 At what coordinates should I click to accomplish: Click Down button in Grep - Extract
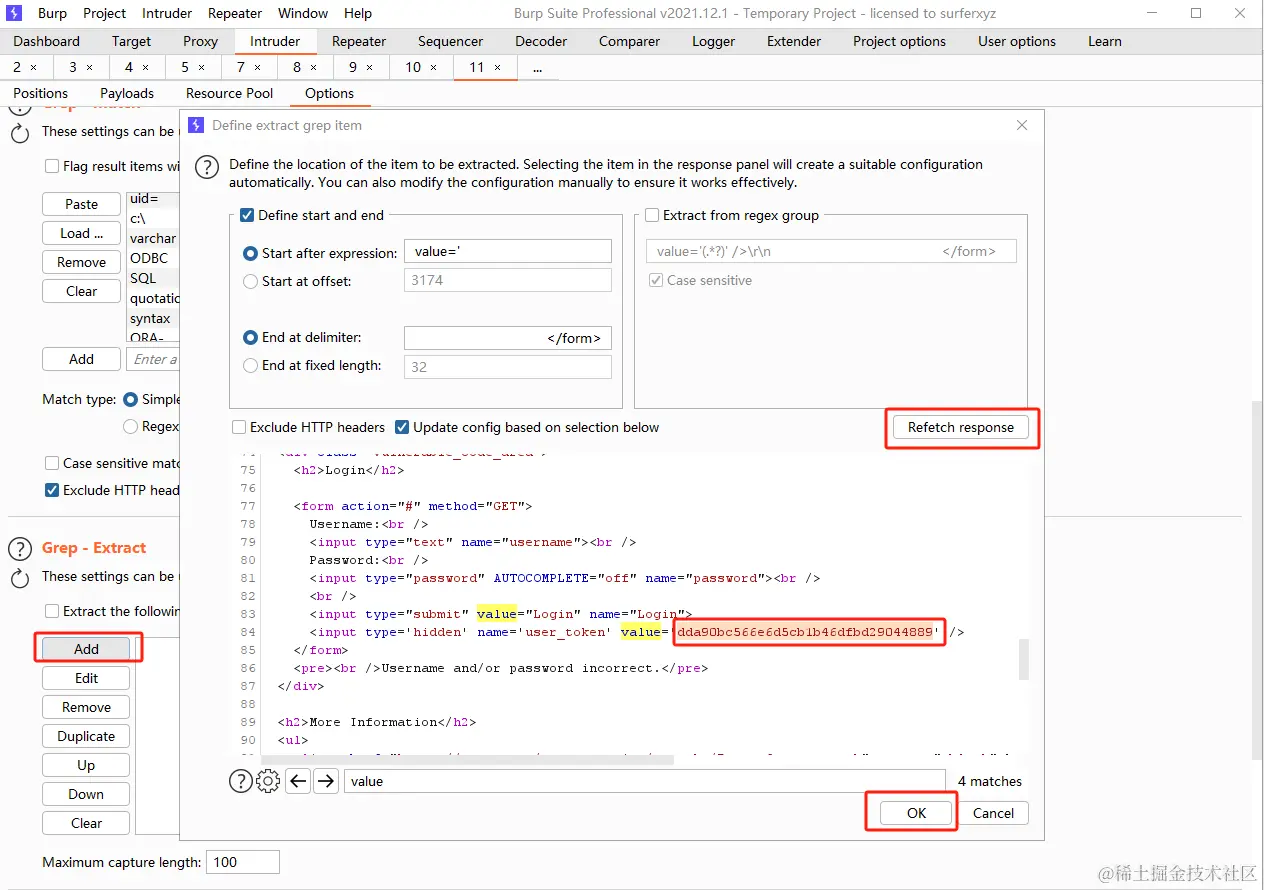click(x=86, y=794)
